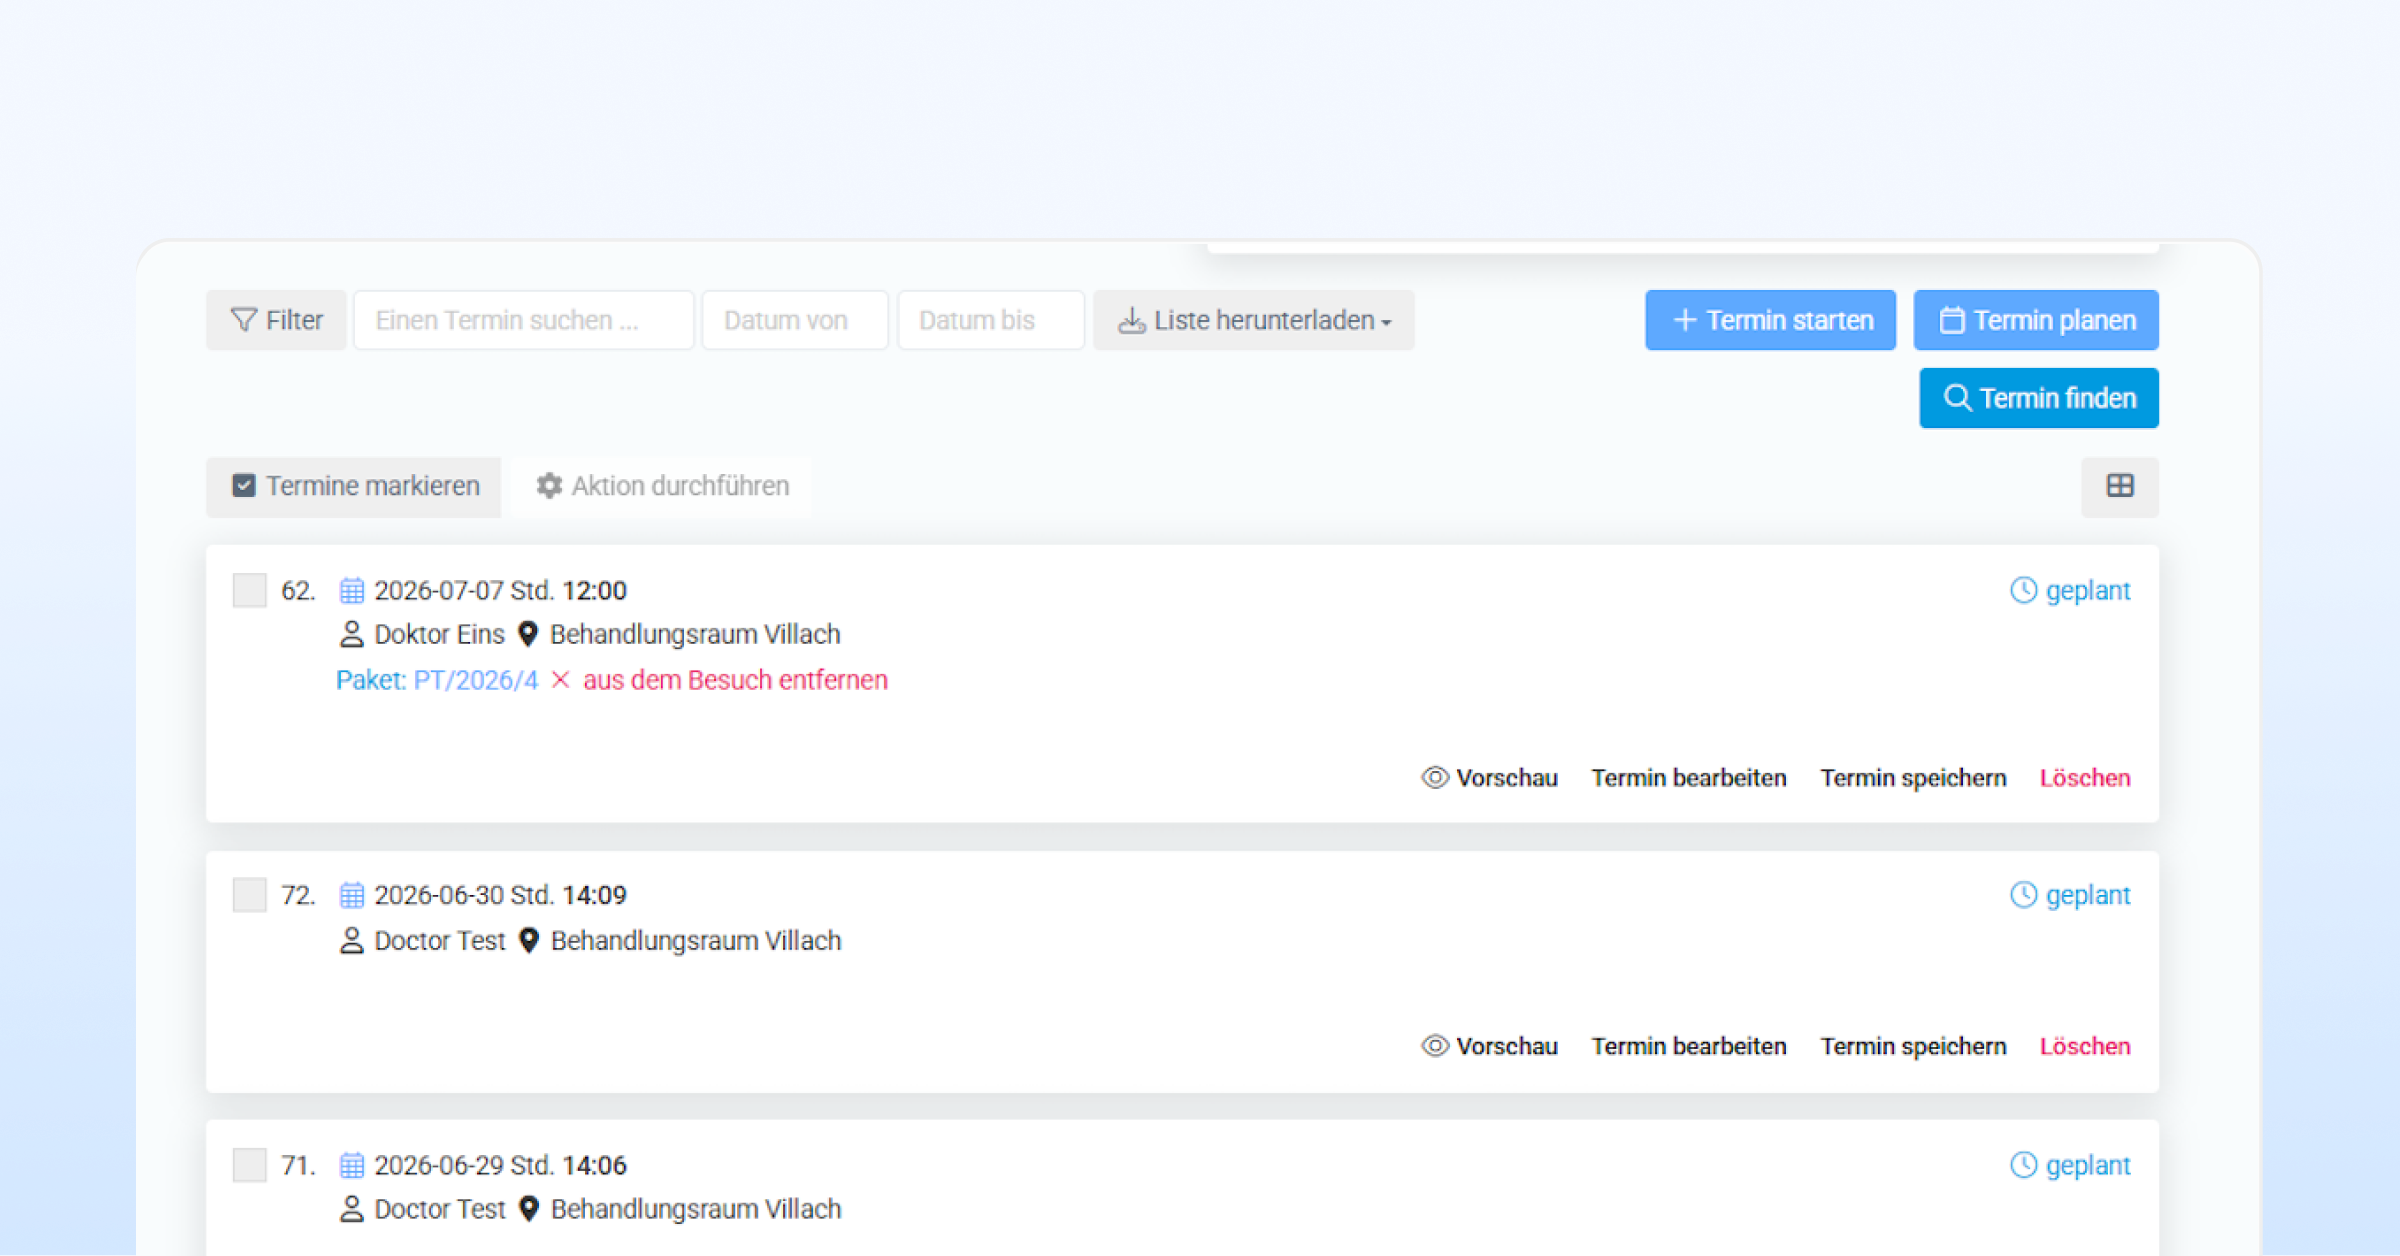Click 'Doctor Test' on appointment 72
Image resolution: width=2400 pixels, height=1256 pixels.
440,940
